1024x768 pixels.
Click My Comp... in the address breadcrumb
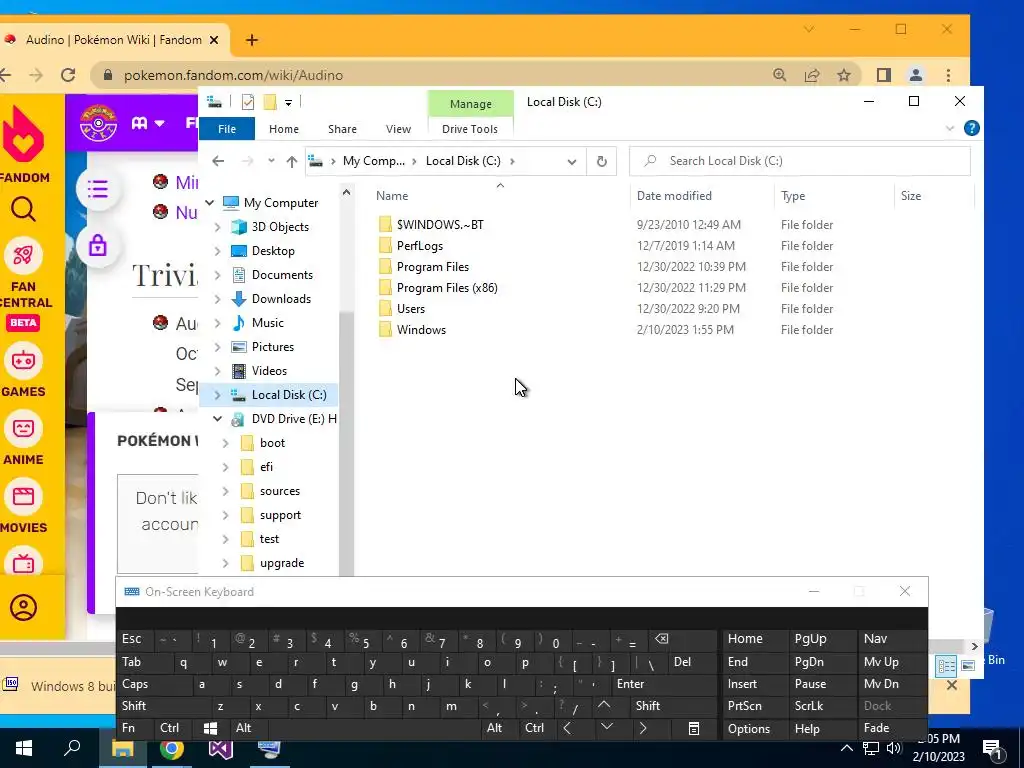[x=374, y=161]
